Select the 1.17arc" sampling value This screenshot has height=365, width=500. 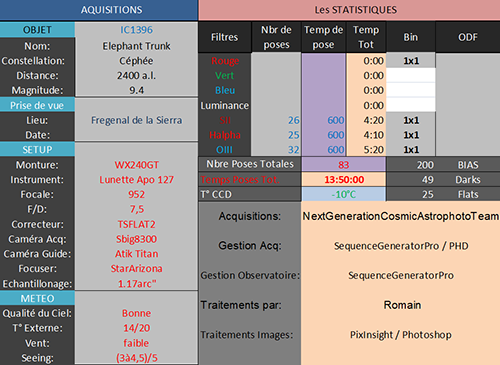click(136, 284)
